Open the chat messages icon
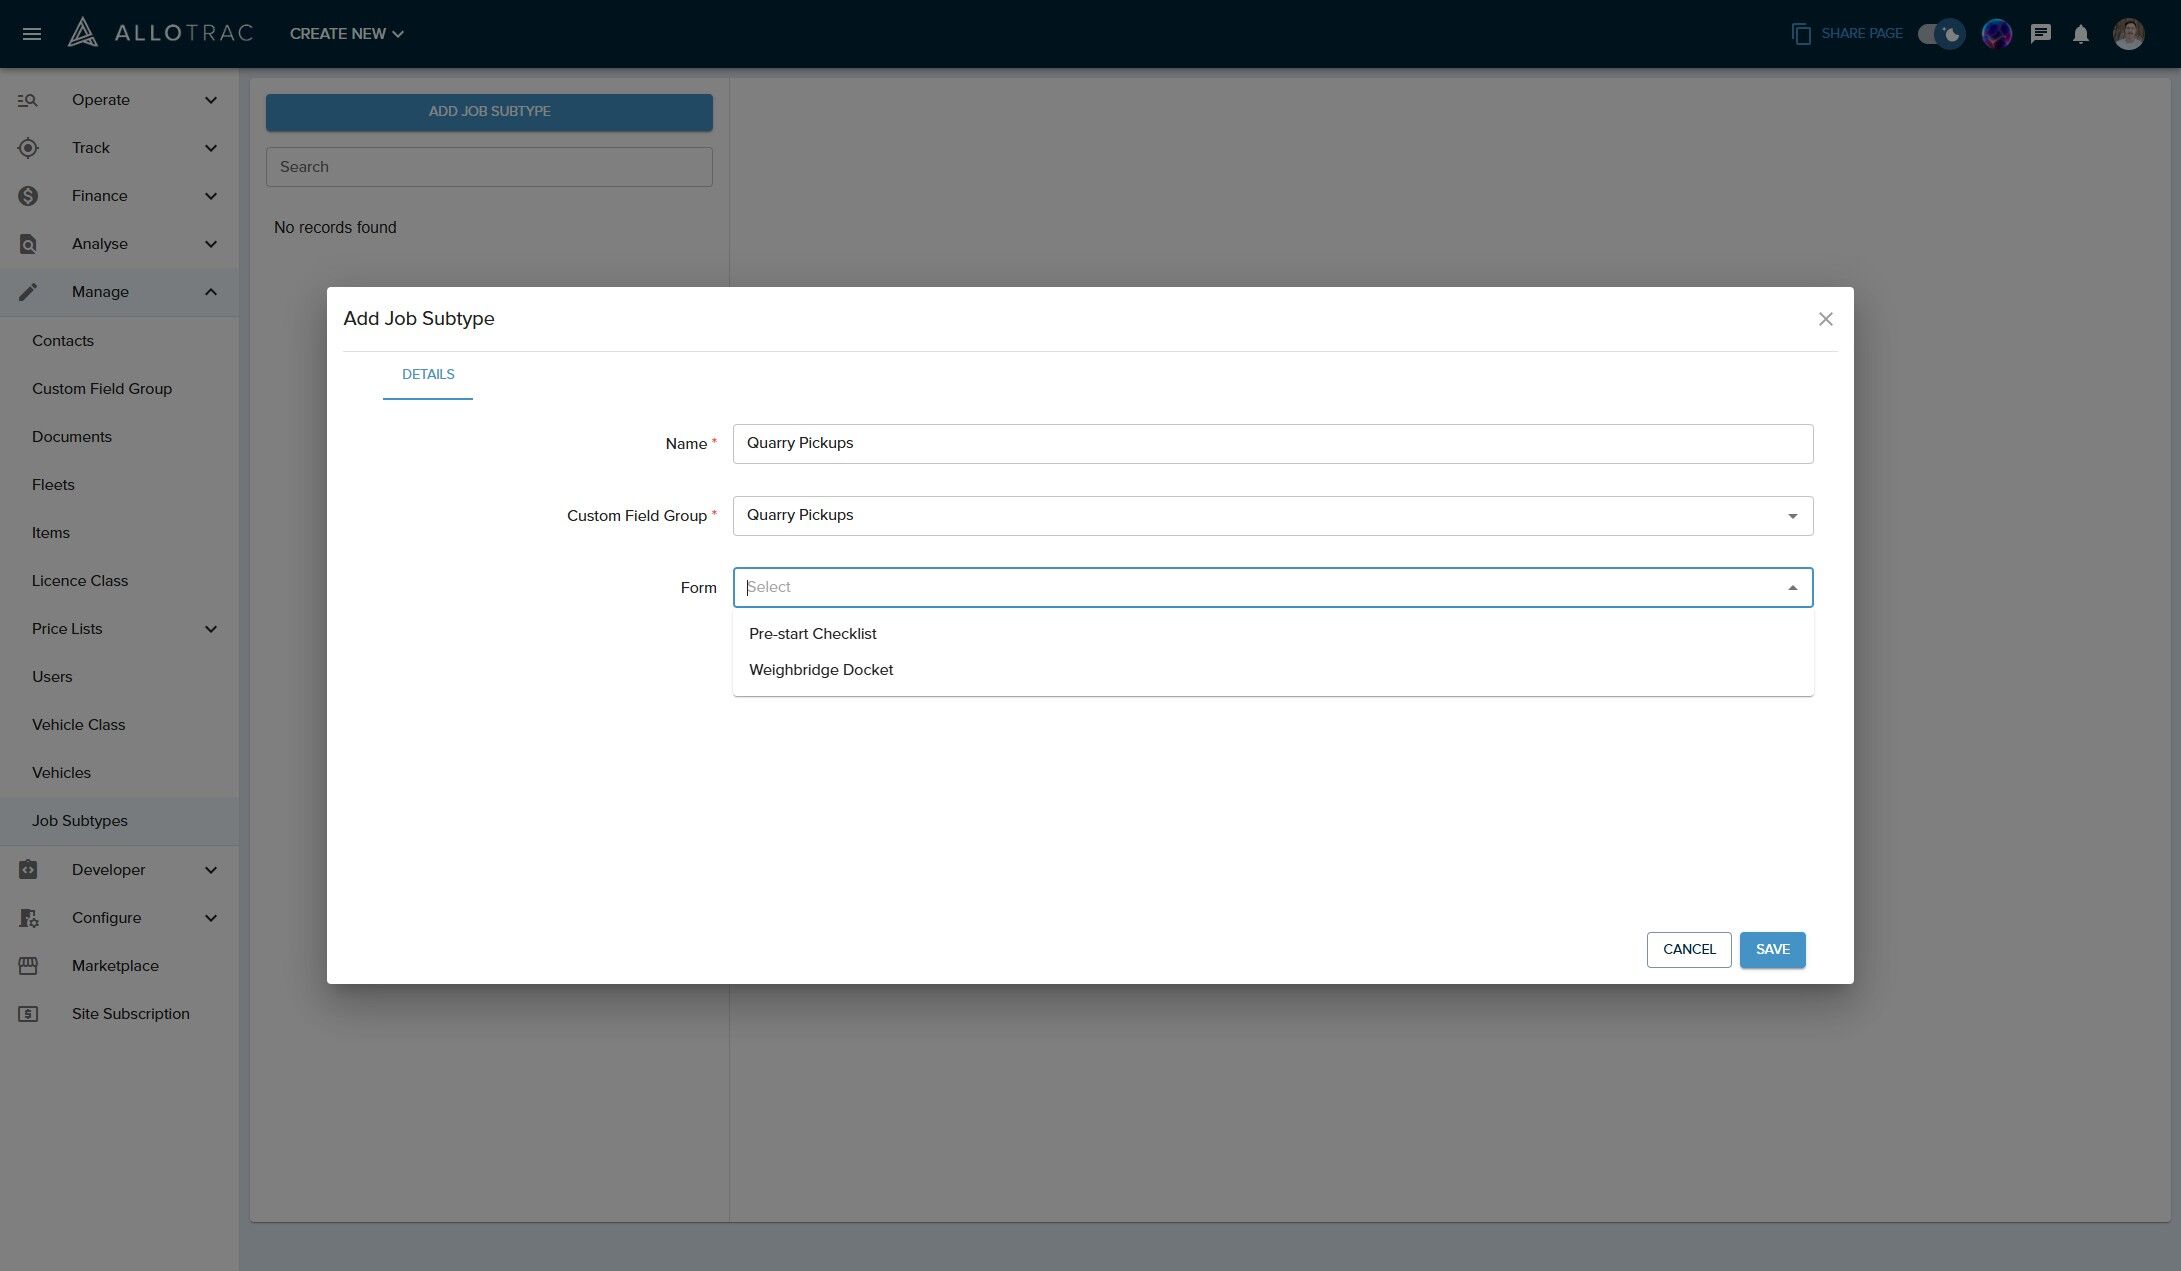2181x1271 pixels. (x=2040, y=34)
